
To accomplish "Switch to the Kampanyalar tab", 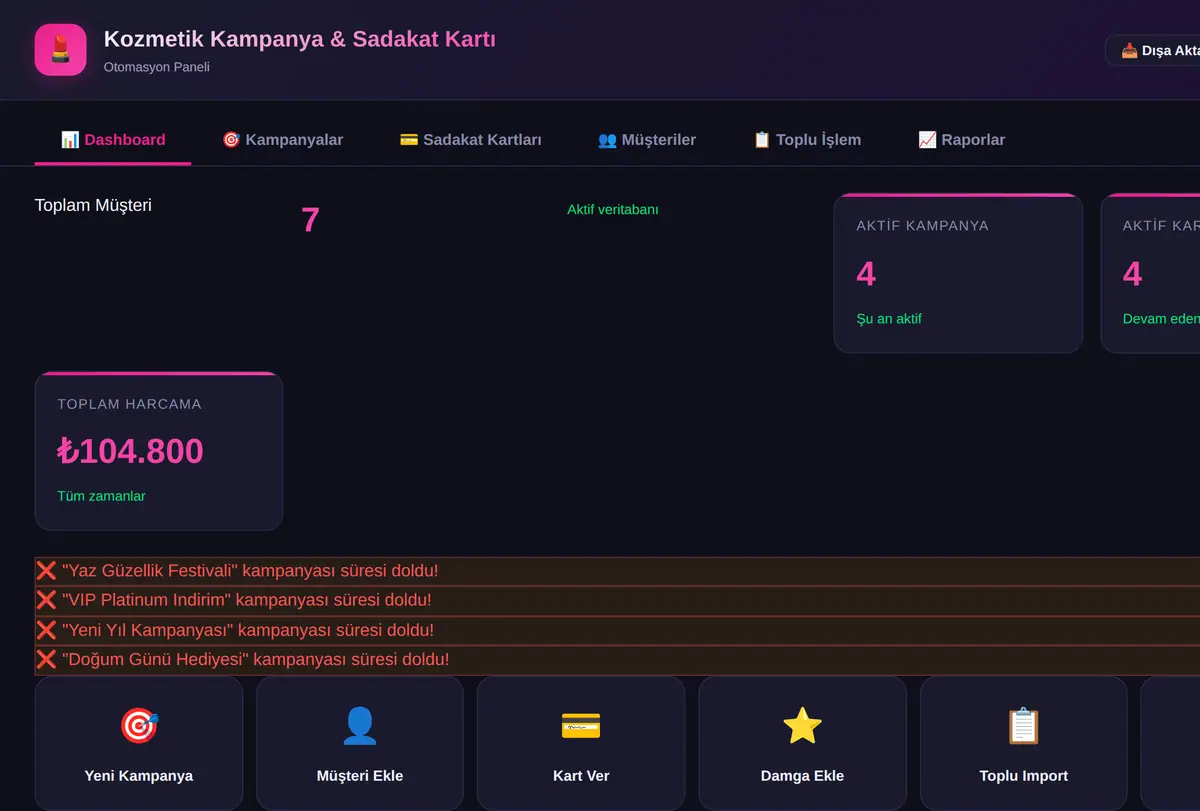I will coord(282,140).
